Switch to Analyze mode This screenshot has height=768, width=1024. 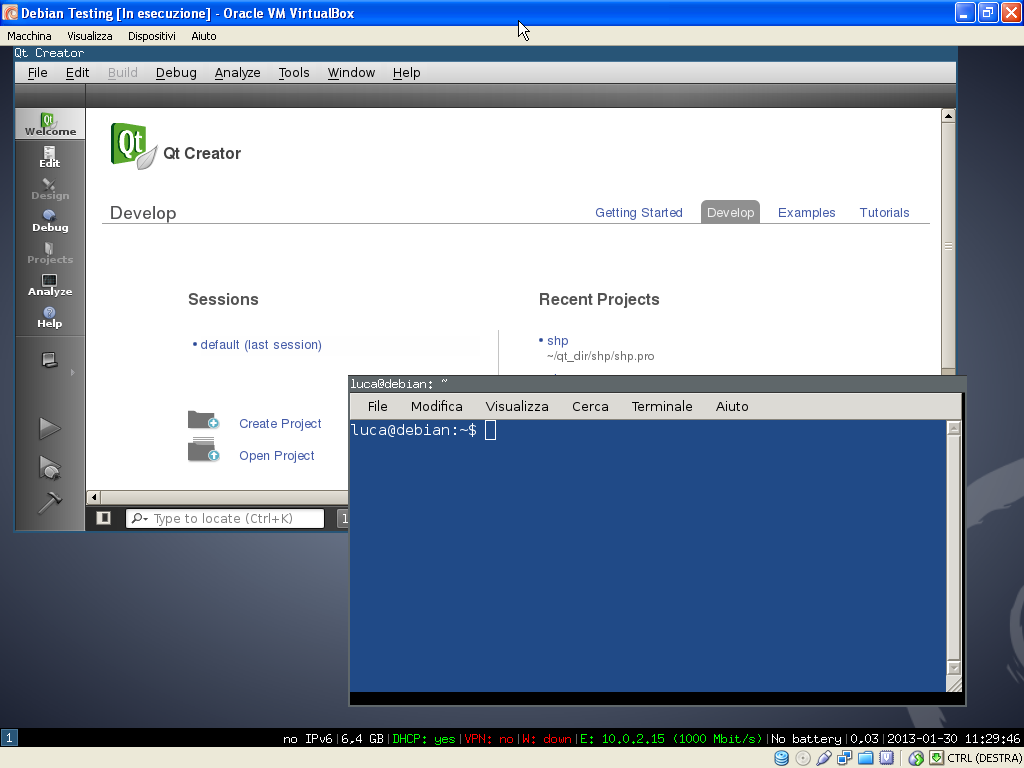tap(49, 284)
